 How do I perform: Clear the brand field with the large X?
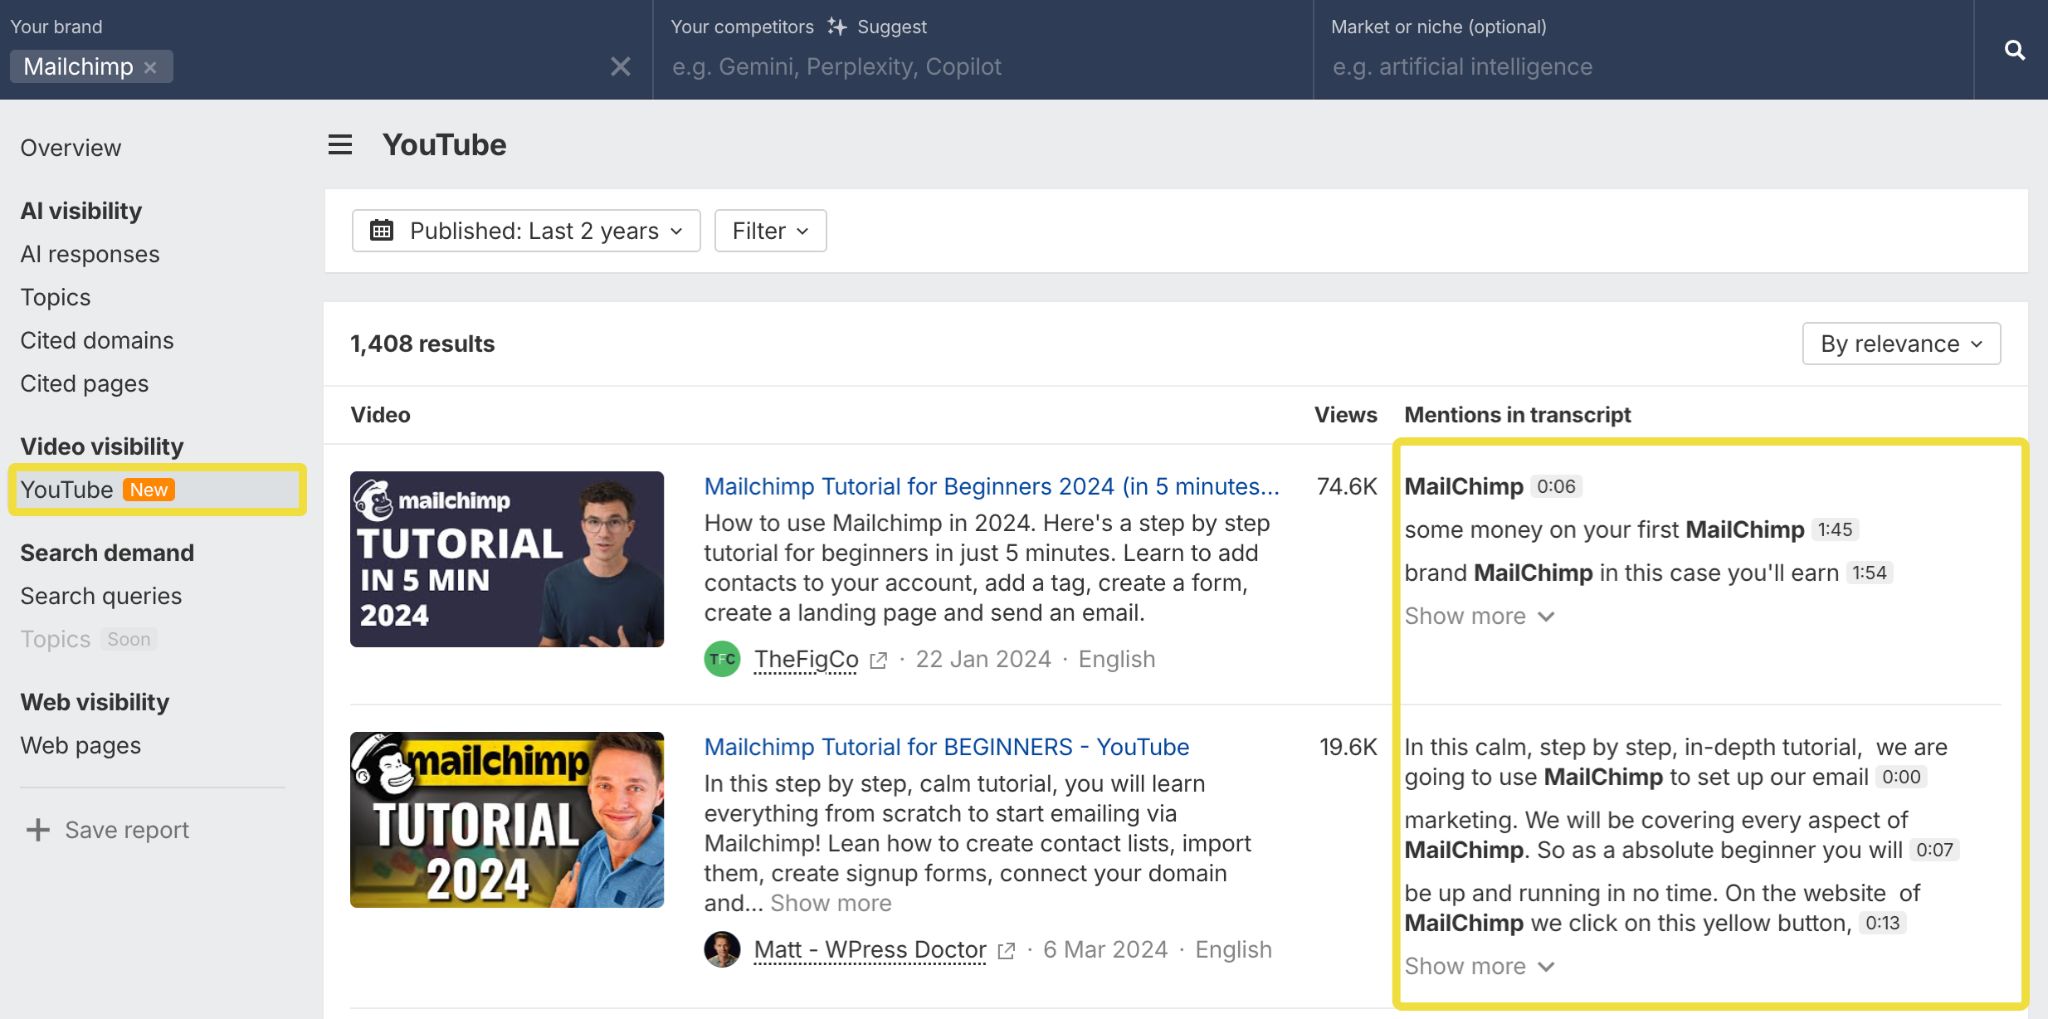pos(620,67)
